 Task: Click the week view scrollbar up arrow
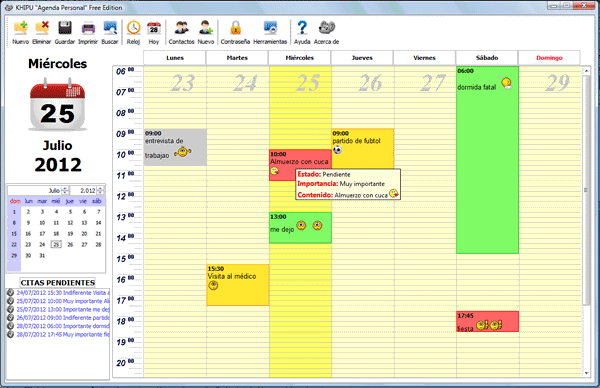pos(586,71)
